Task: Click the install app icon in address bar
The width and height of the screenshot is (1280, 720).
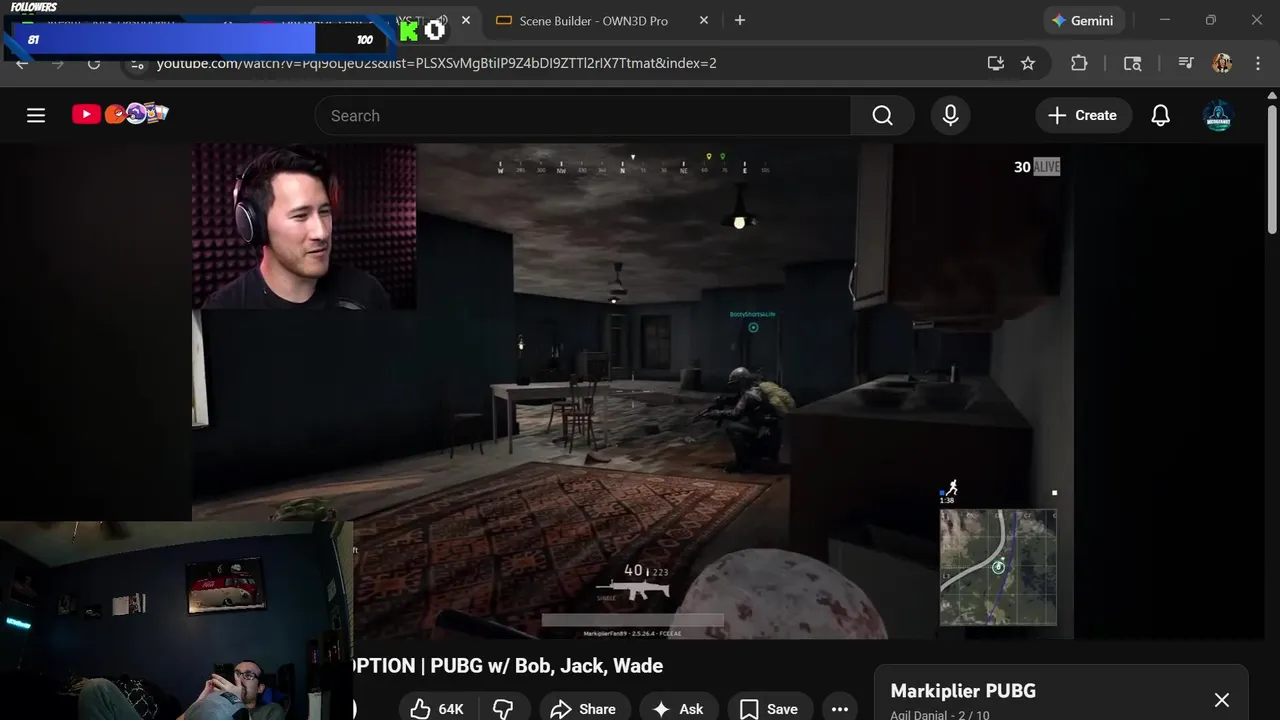Action: (x=995, y=63)
